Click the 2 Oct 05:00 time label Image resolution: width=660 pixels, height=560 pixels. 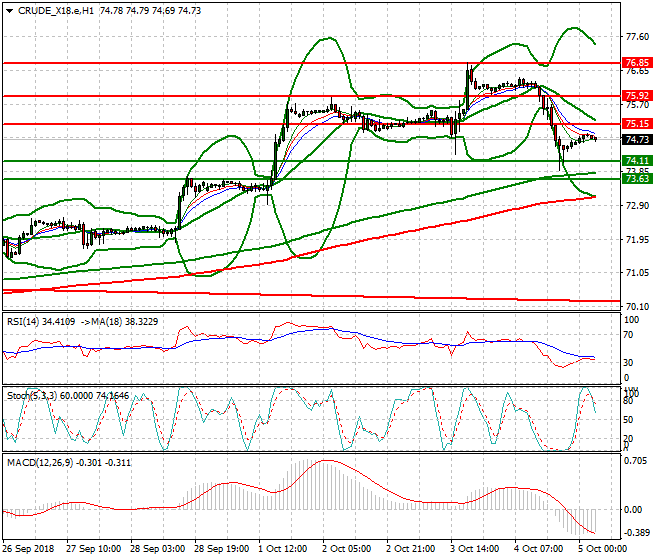pyautogui.click(x=346, y=549)
